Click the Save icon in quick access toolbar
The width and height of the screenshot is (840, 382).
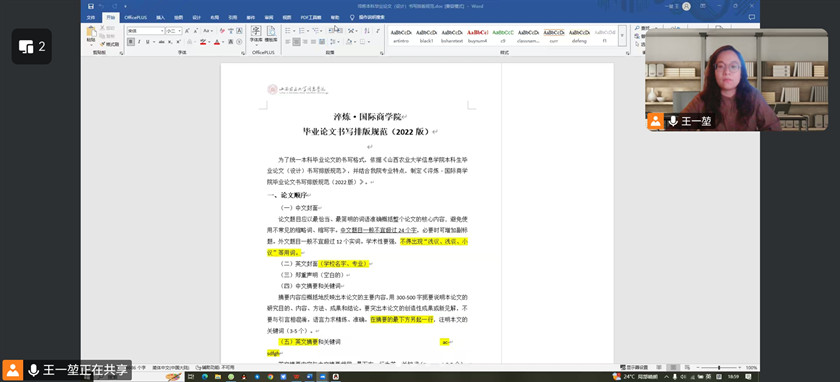91,6
